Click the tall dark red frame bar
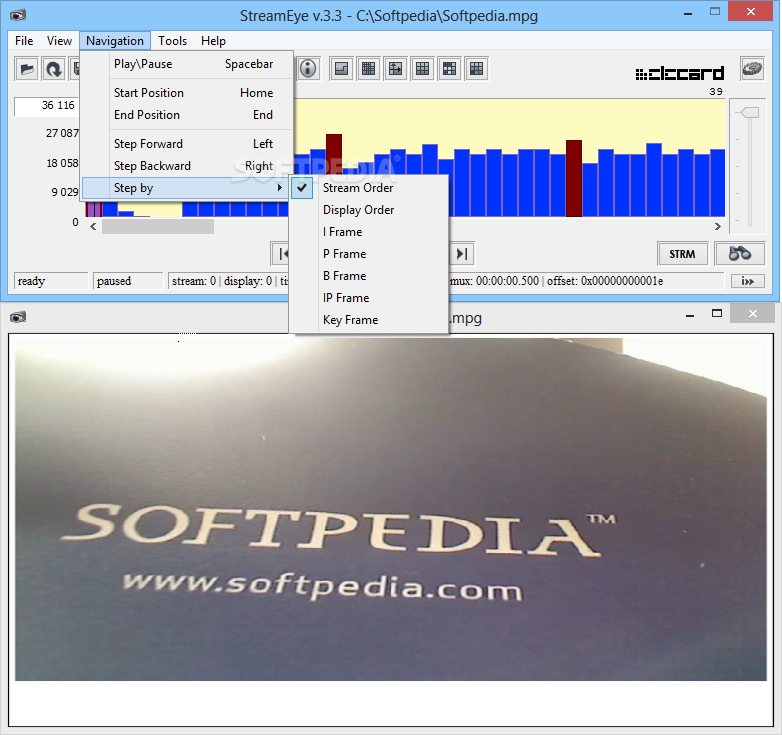Image resolution: width=782 pixels, height=735 pixels. point(334,154)
